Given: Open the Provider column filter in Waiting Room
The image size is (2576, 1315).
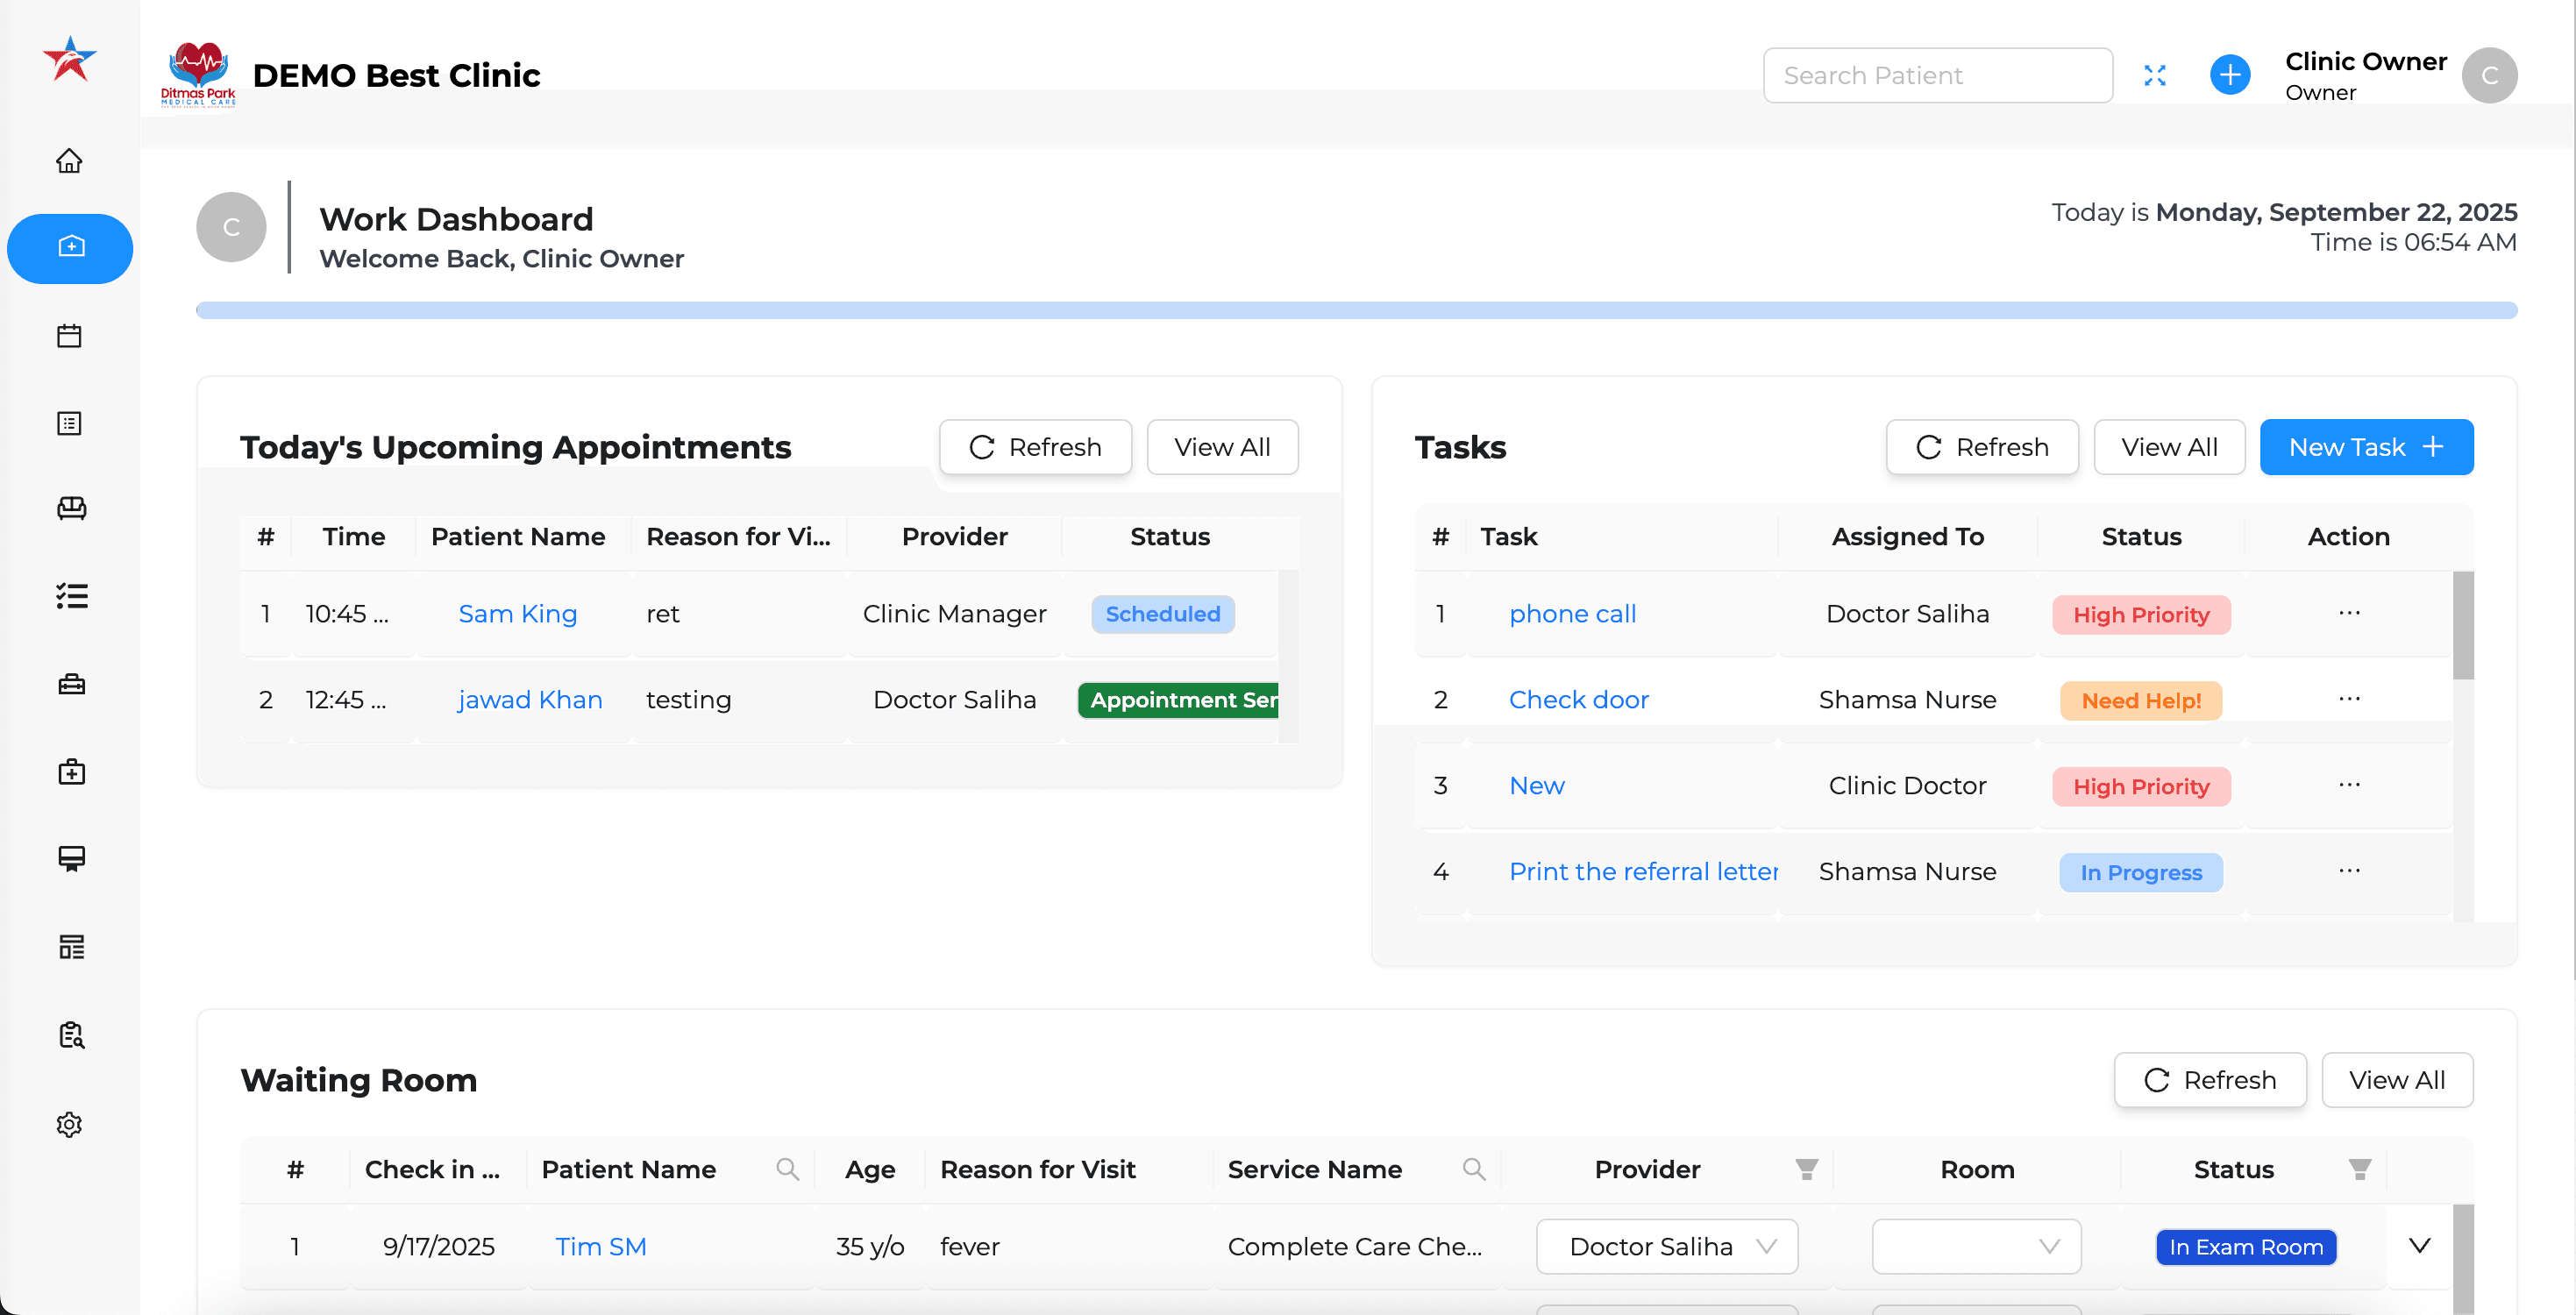Looking at the screenshot, I should (x=1806, y=1169).
